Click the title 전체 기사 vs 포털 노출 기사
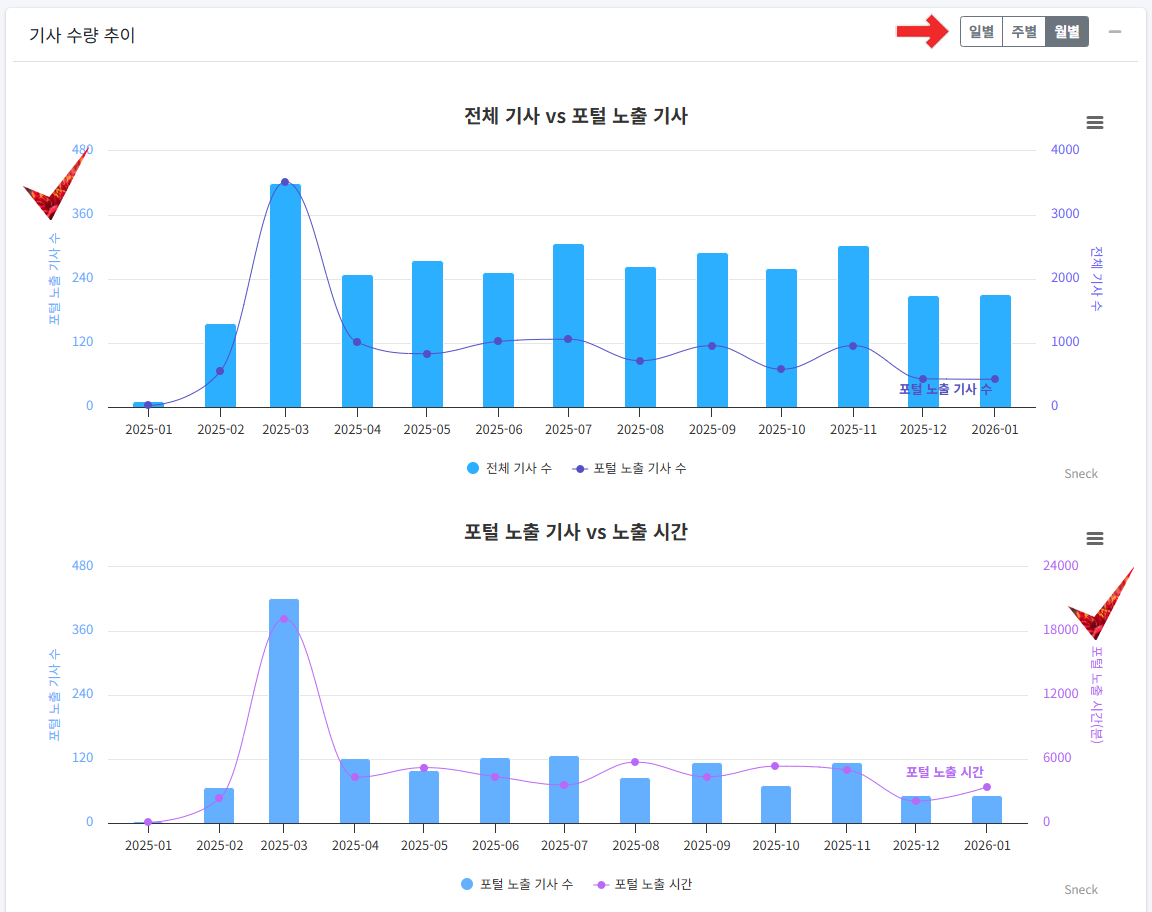Screen dimensions: 1152x912 pos(576,116)
